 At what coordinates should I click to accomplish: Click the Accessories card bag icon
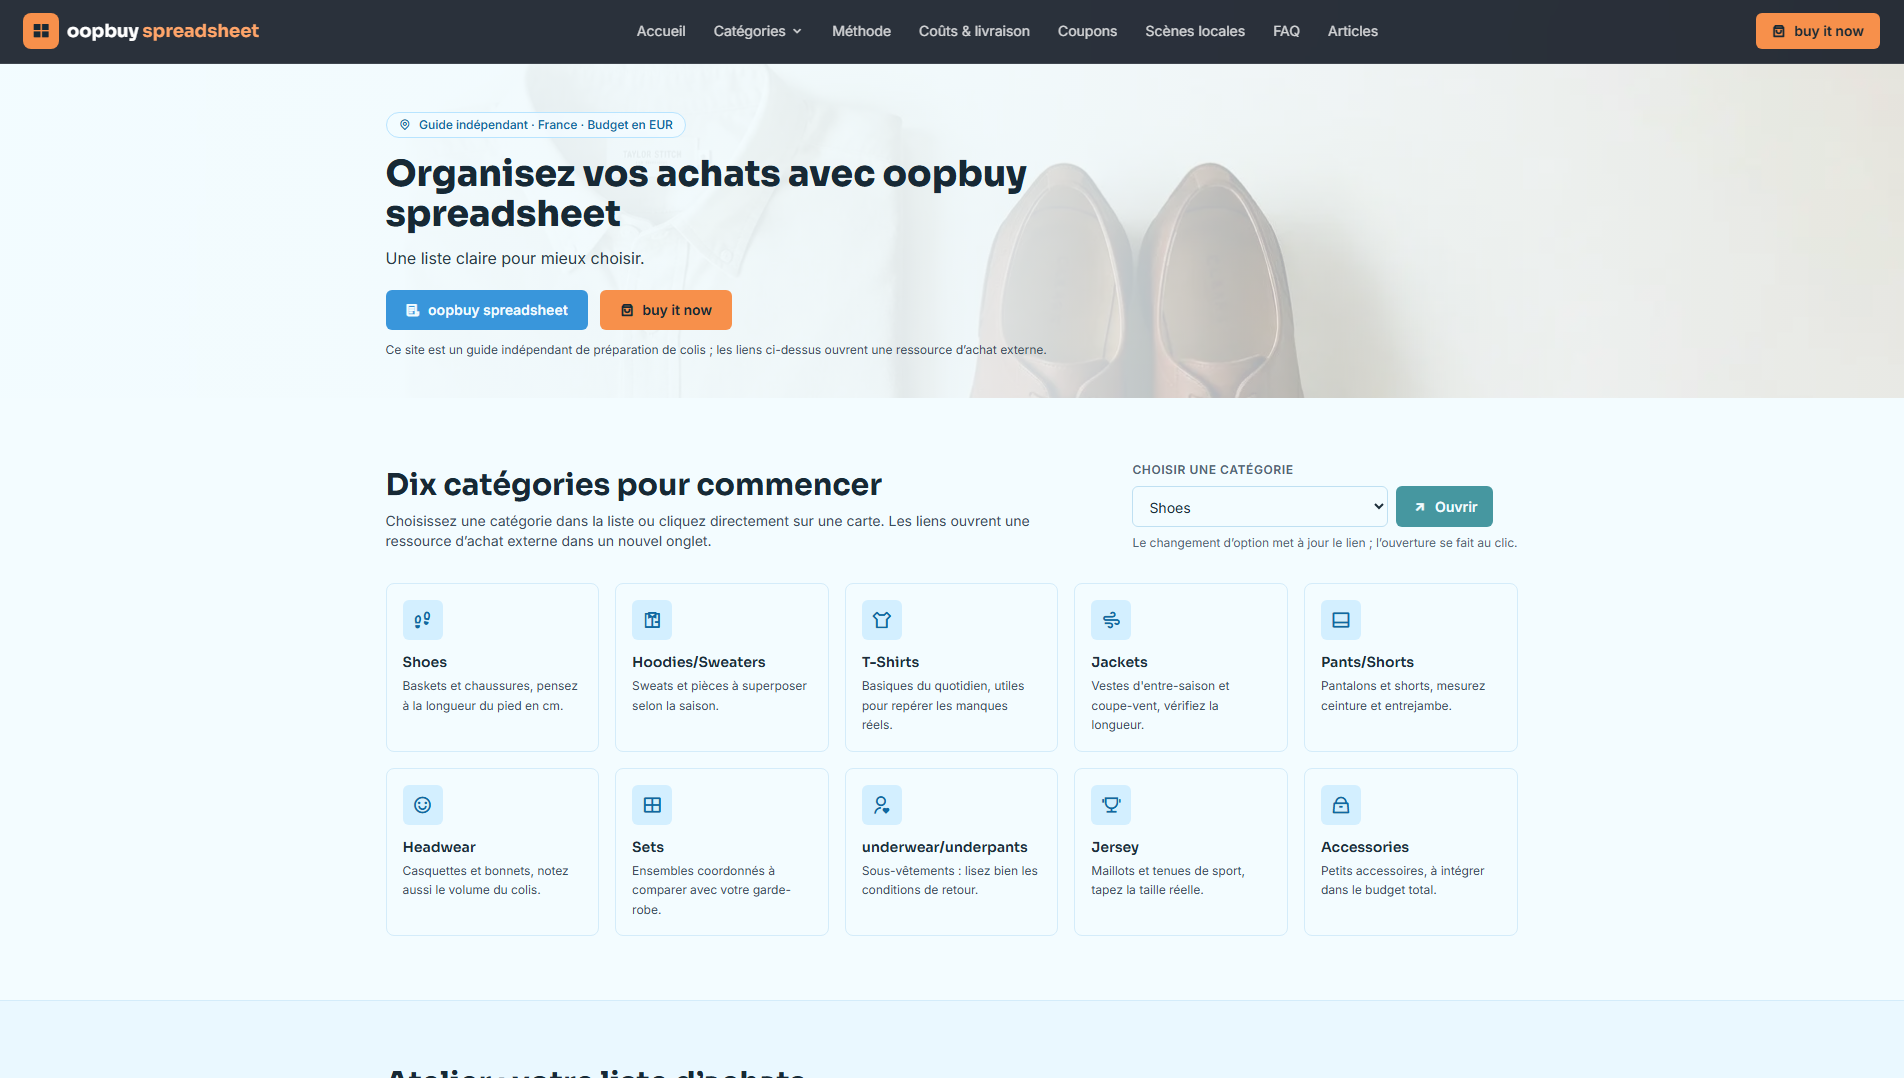(x=1341, y=805)
